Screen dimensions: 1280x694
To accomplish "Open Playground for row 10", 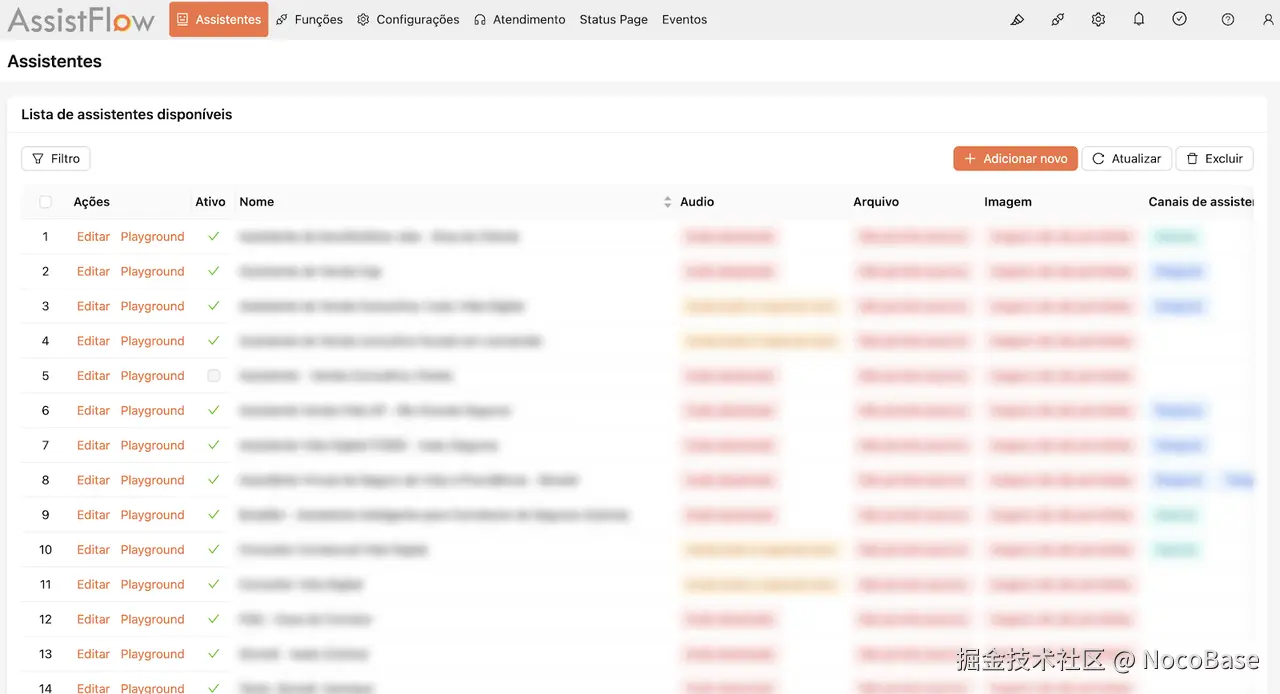I will pos(152,550).
